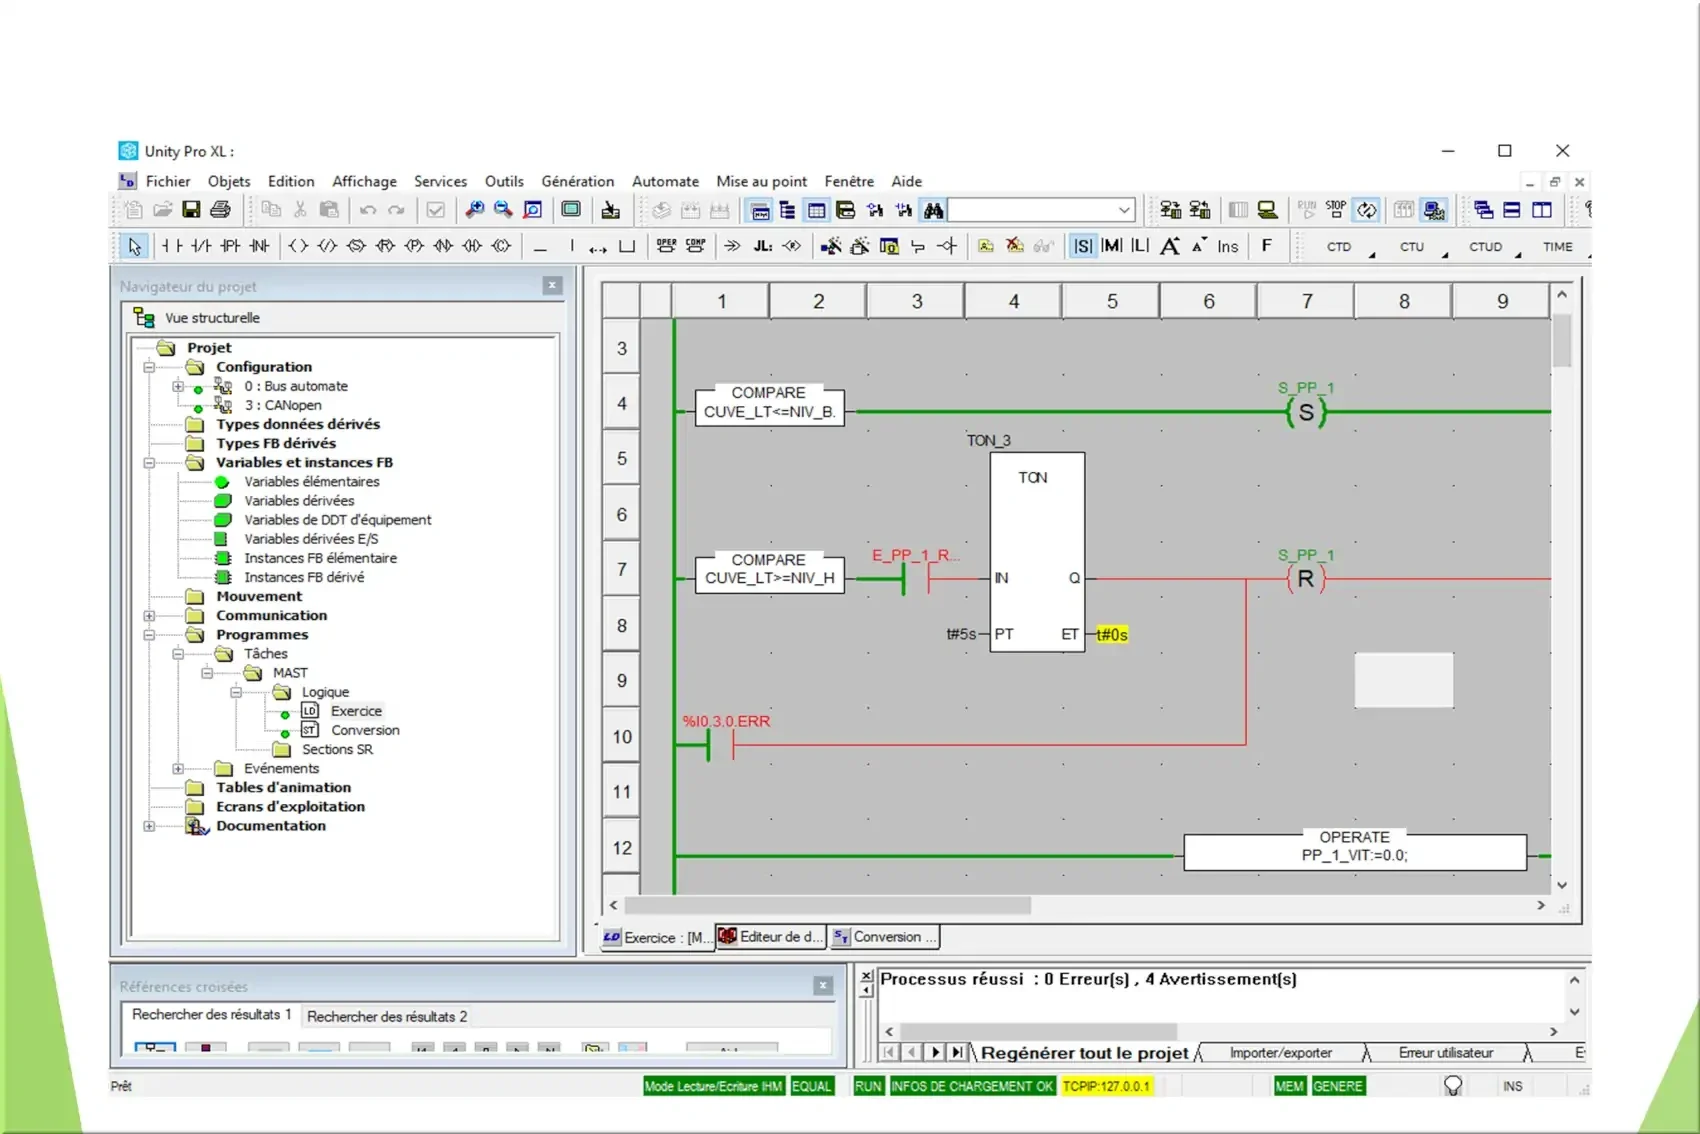Toggle the large |L| view mode
1700x1134 pixels.
[1140, 246]
